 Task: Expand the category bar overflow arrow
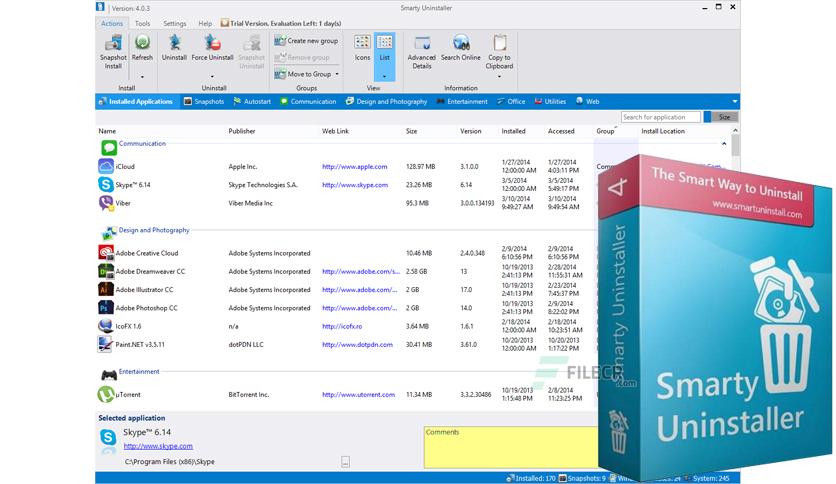tap(735, 101)
